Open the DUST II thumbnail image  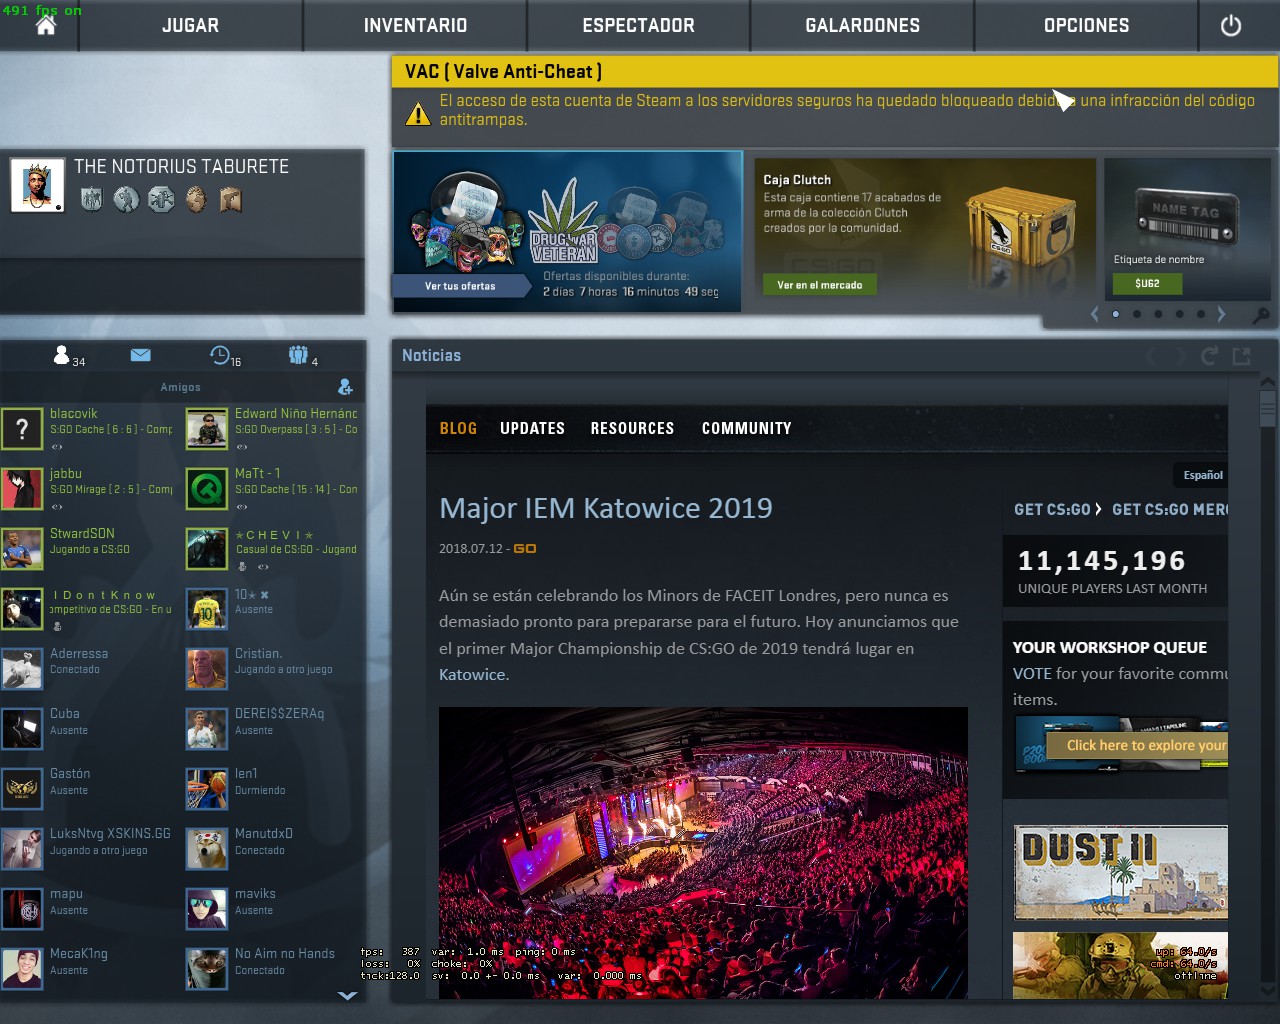(x=1121, y=873)
